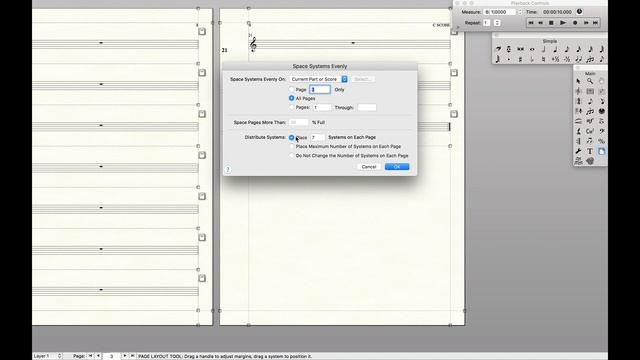Select the Measure tool in Main palette

click(x=590, y=91)
